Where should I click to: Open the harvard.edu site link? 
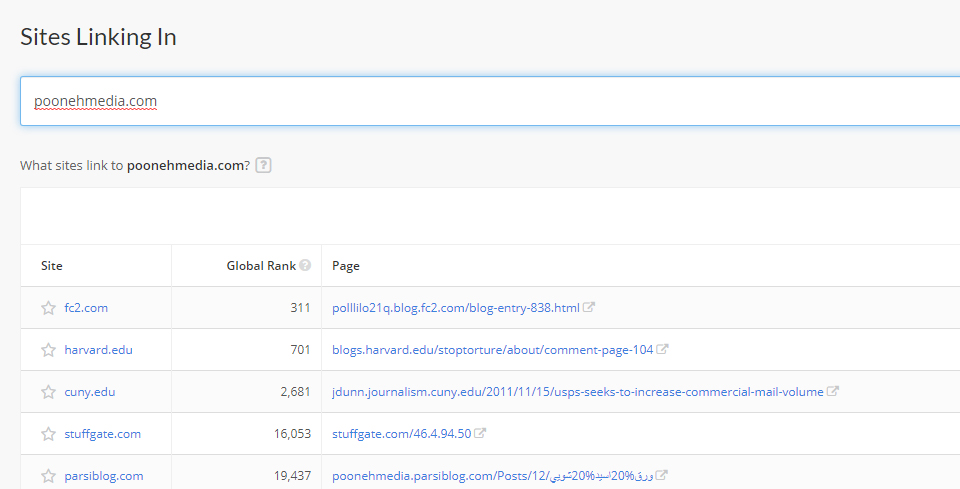point(99,350)
